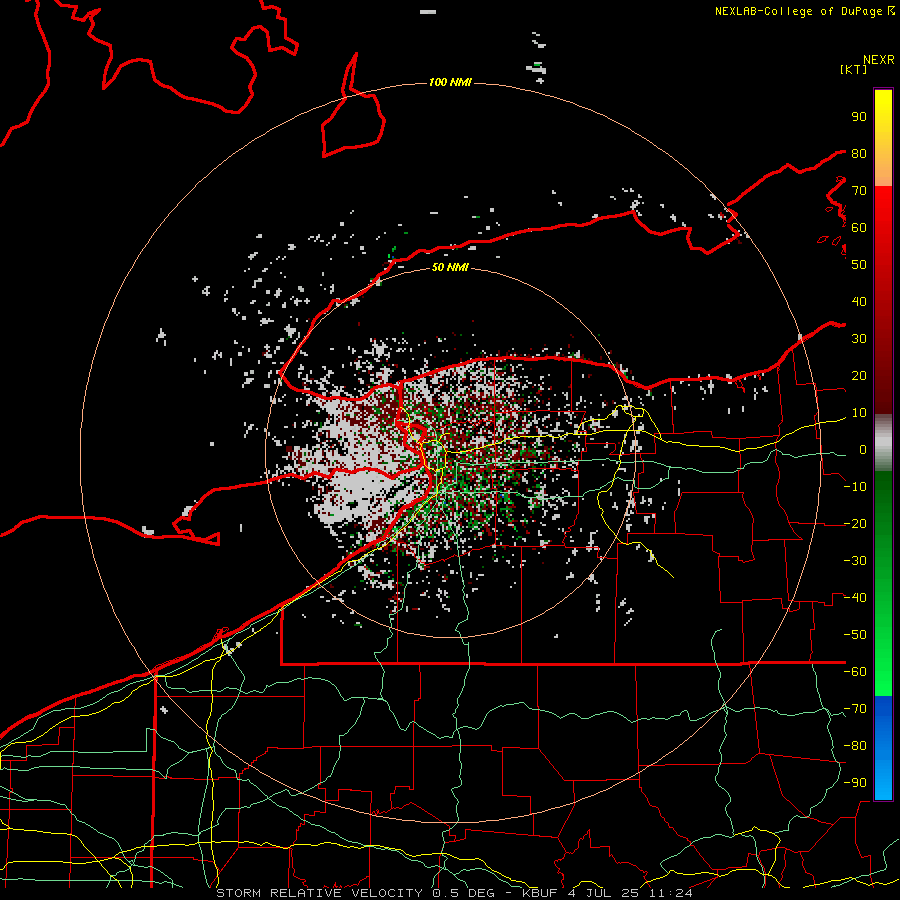
Task: Click the NEXR label at top right
Action: (x=878, y=60)
